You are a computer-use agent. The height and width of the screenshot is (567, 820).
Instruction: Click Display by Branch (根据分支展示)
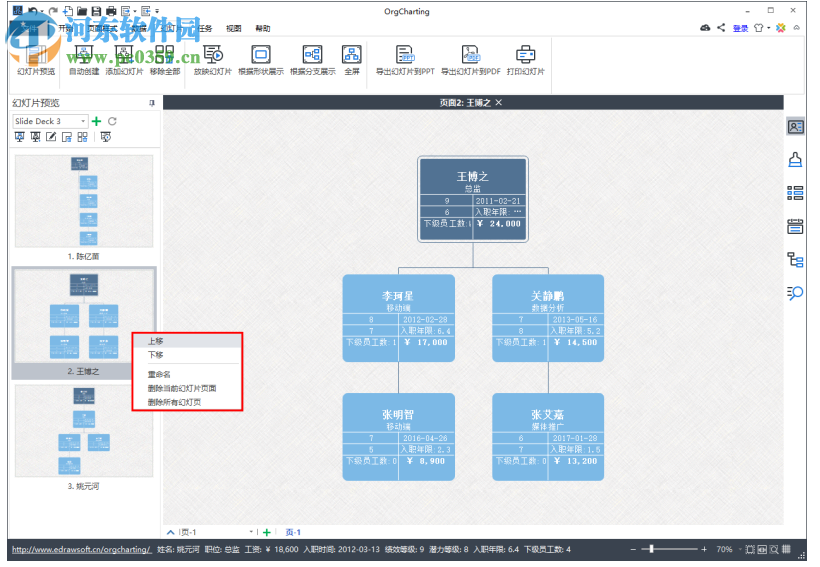tap(313, 61)
